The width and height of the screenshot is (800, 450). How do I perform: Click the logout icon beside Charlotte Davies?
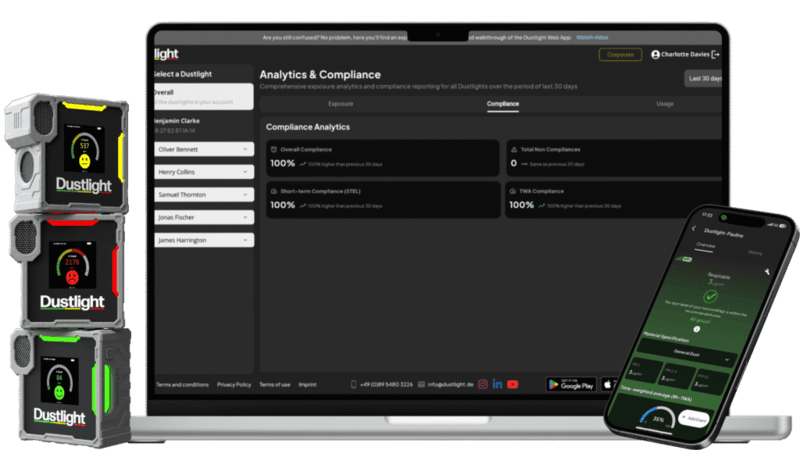coord(715,54)
